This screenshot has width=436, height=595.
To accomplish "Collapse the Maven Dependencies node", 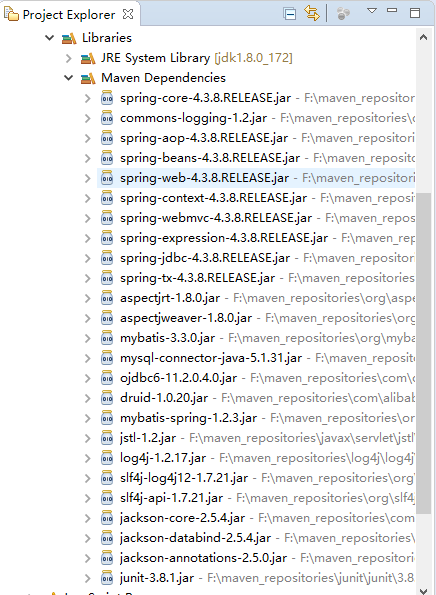I will coord(68,78).
